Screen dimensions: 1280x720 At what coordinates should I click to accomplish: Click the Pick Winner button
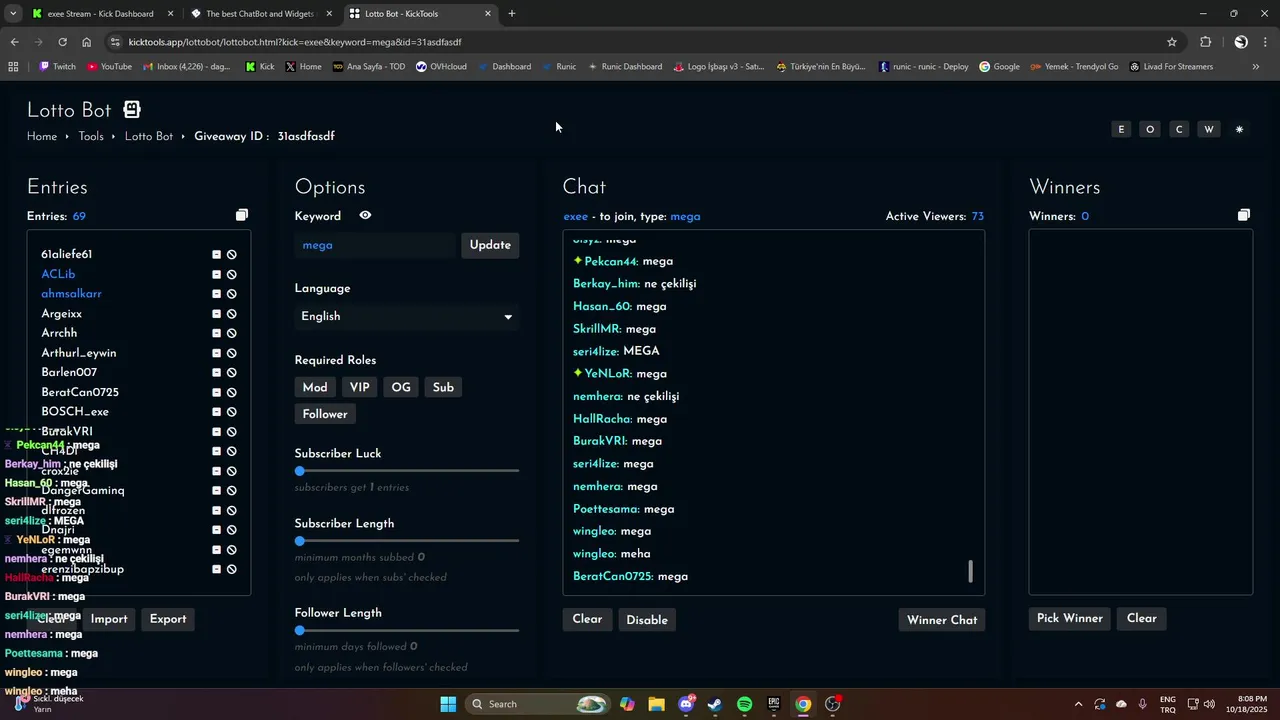pos(1069,618)
